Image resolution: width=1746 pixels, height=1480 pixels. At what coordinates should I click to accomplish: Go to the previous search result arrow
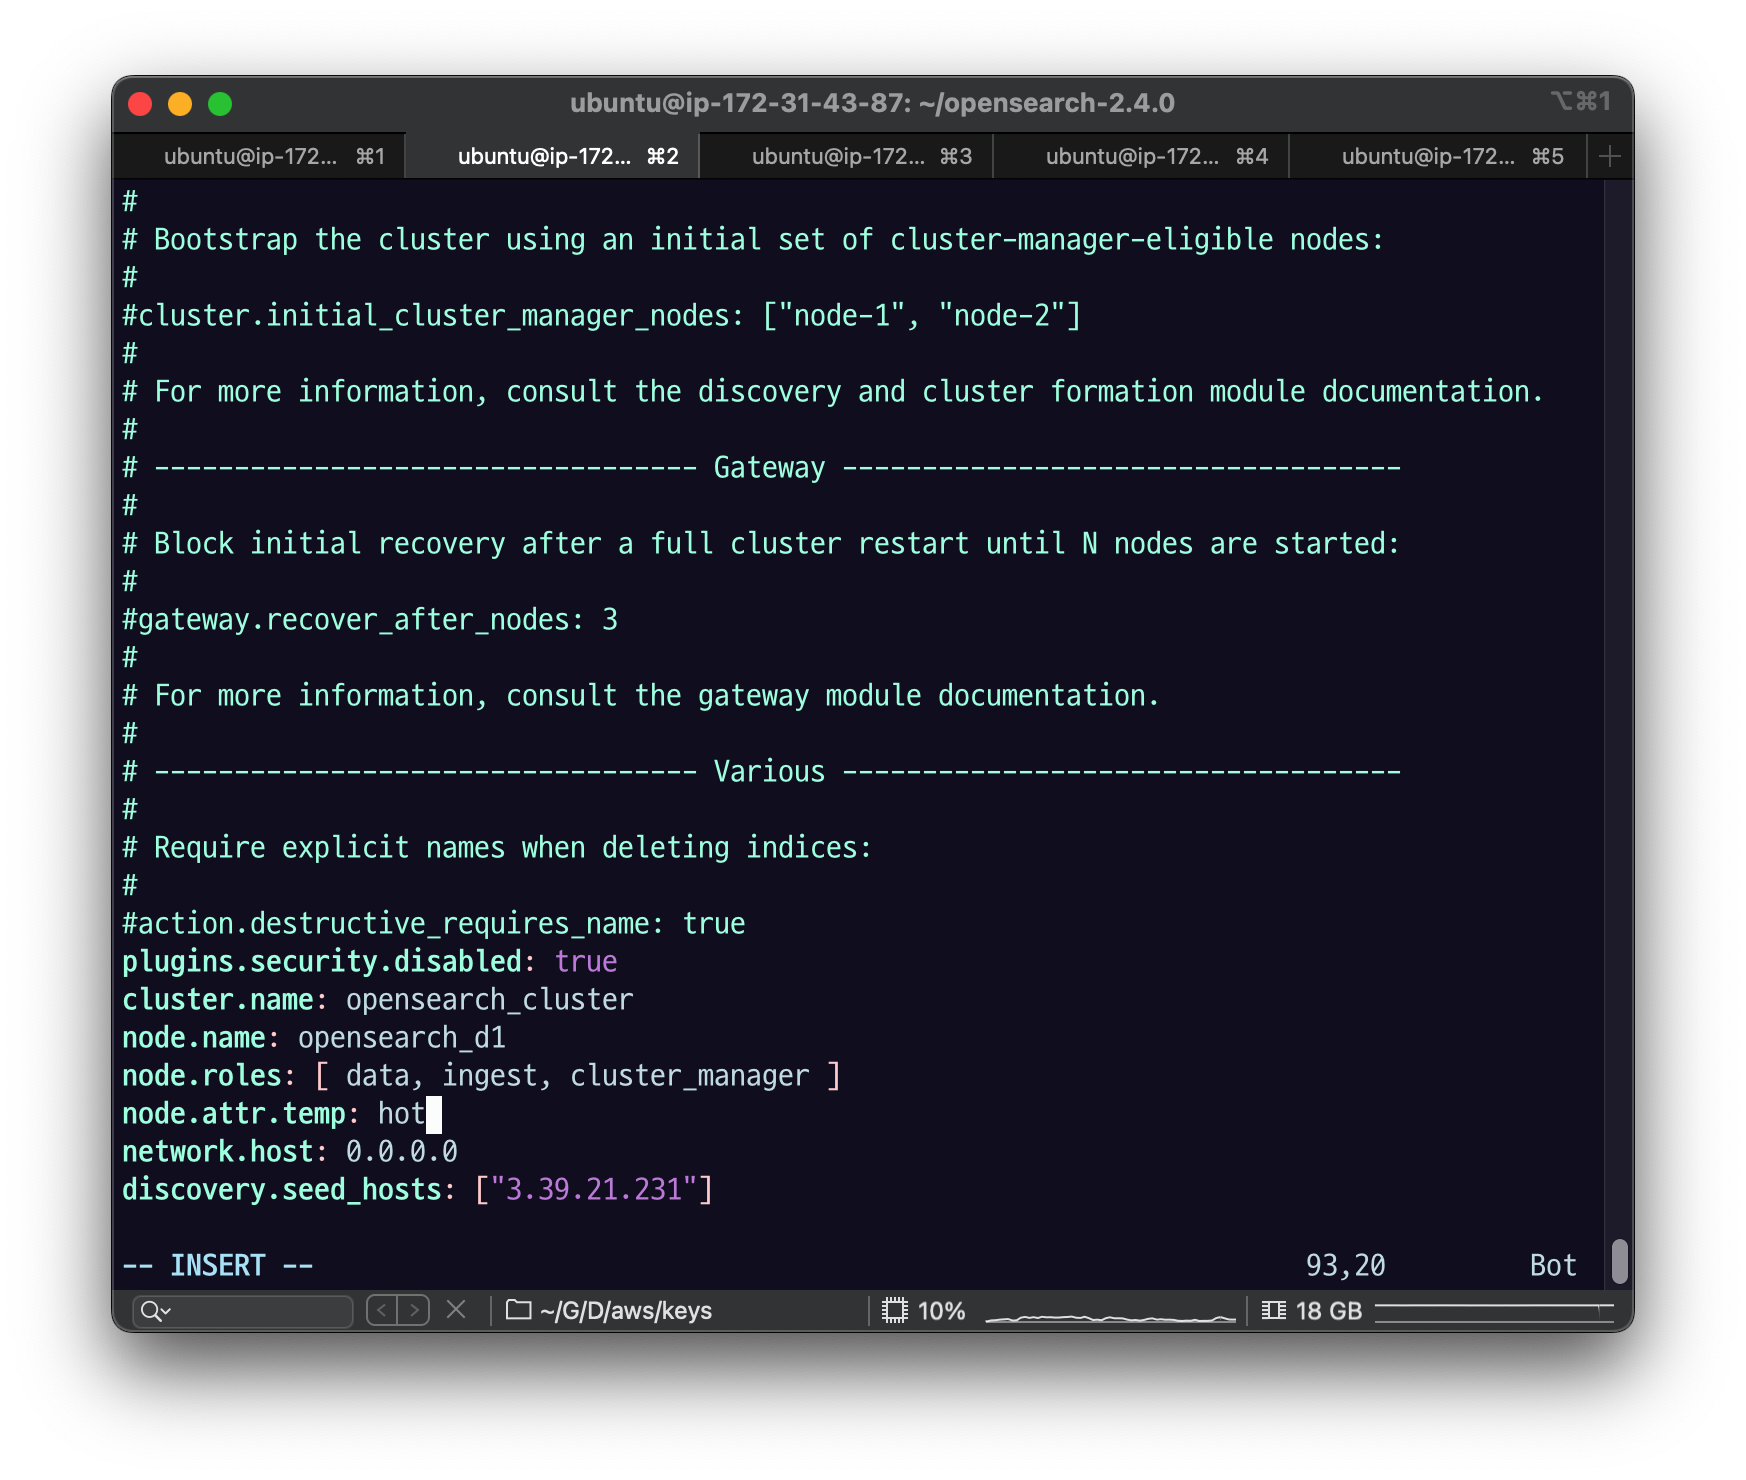[x=382, y=1310]
